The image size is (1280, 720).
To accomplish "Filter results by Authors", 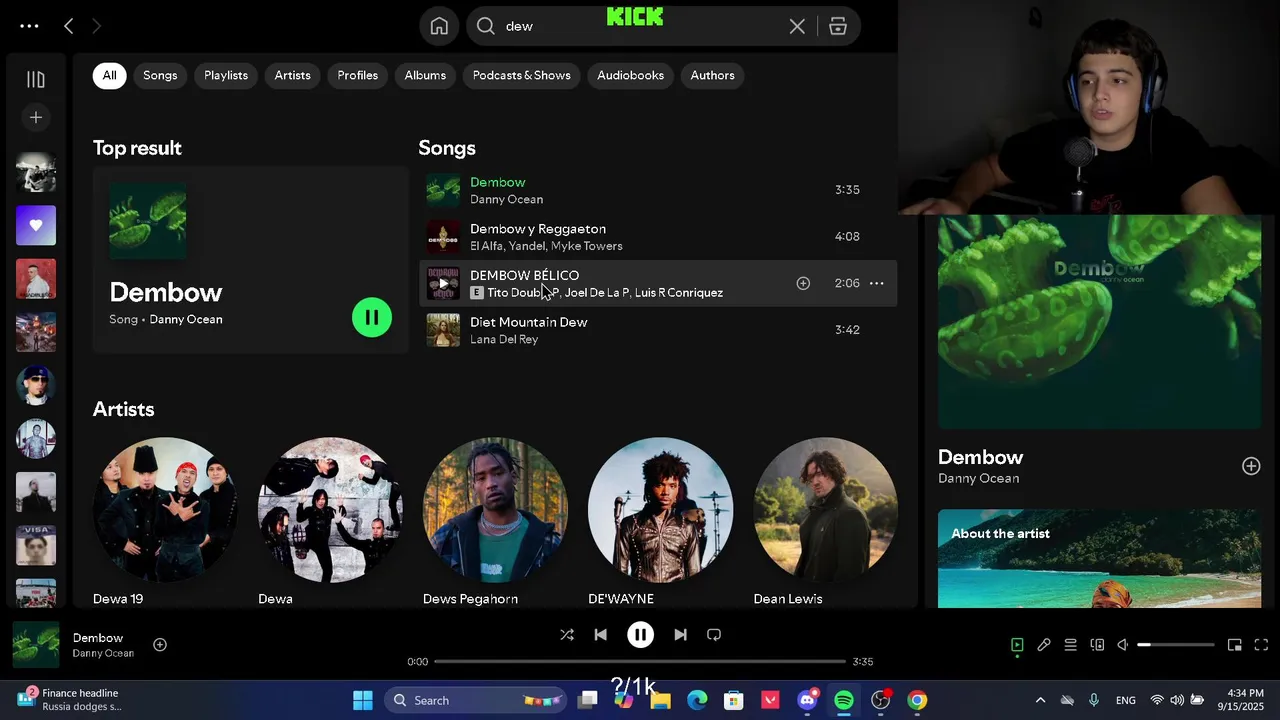I will (x=712, y=75).
